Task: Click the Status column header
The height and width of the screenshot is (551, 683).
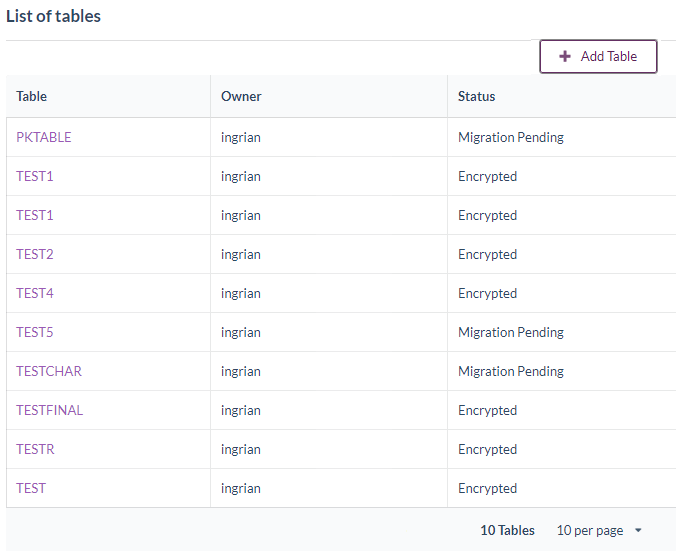Action: click(476, 97)
